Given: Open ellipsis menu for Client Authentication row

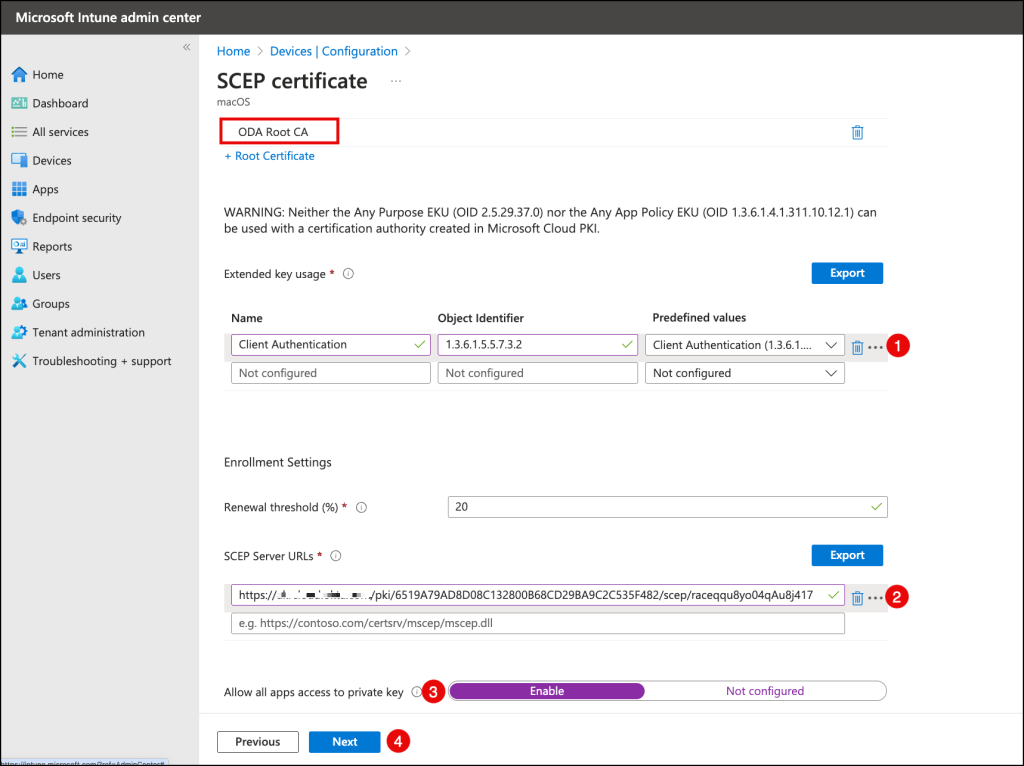Looking at the screenshot, I should (x=876, y=347).
